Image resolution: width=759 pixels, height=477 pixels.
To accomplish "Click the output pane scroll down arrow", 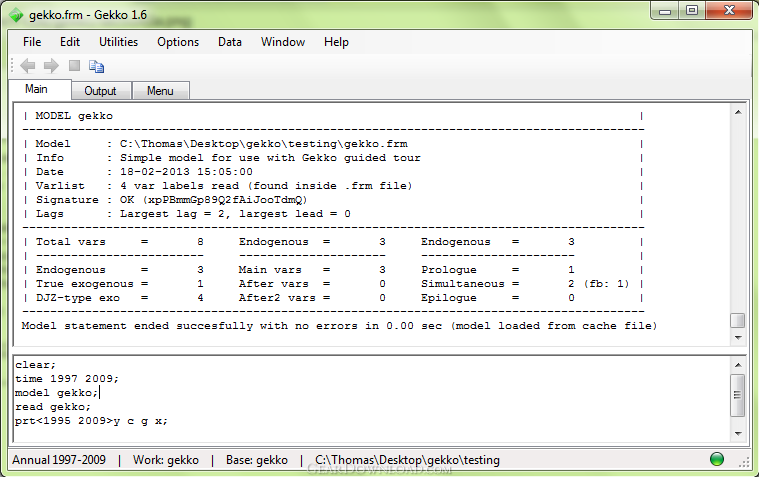I will pos(738,338).
